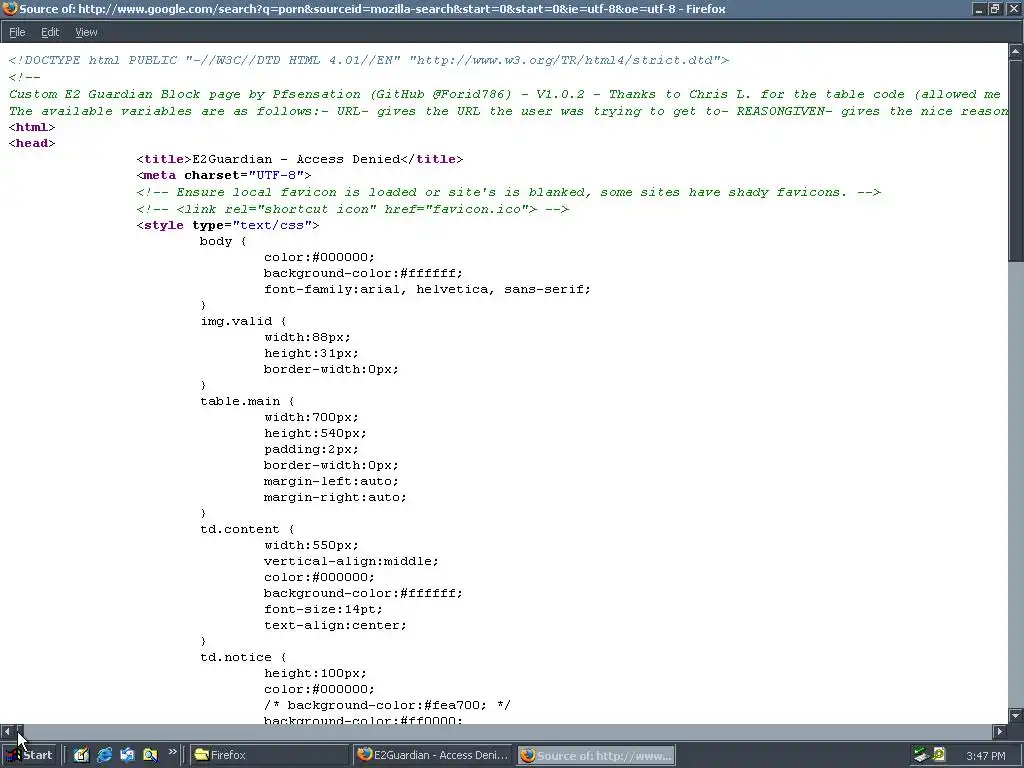Select the Source of: http://www taskbar button
1024x768 pixels.
(x=596, y=755)
